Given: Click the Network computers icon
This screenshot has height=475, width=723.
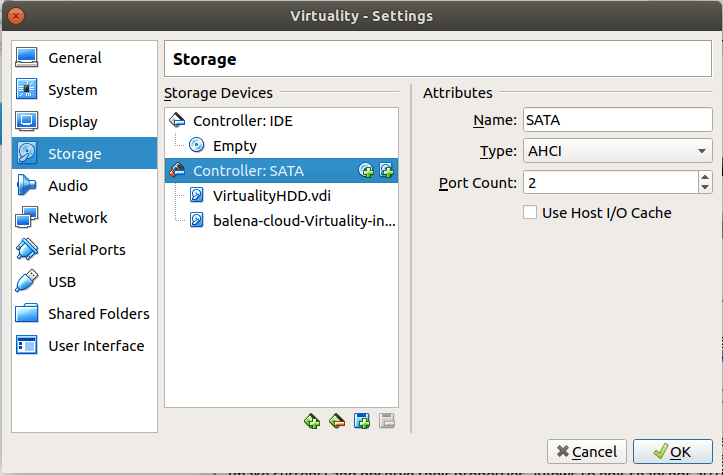Looking at the screenshot, I should [x=26, y=217].
